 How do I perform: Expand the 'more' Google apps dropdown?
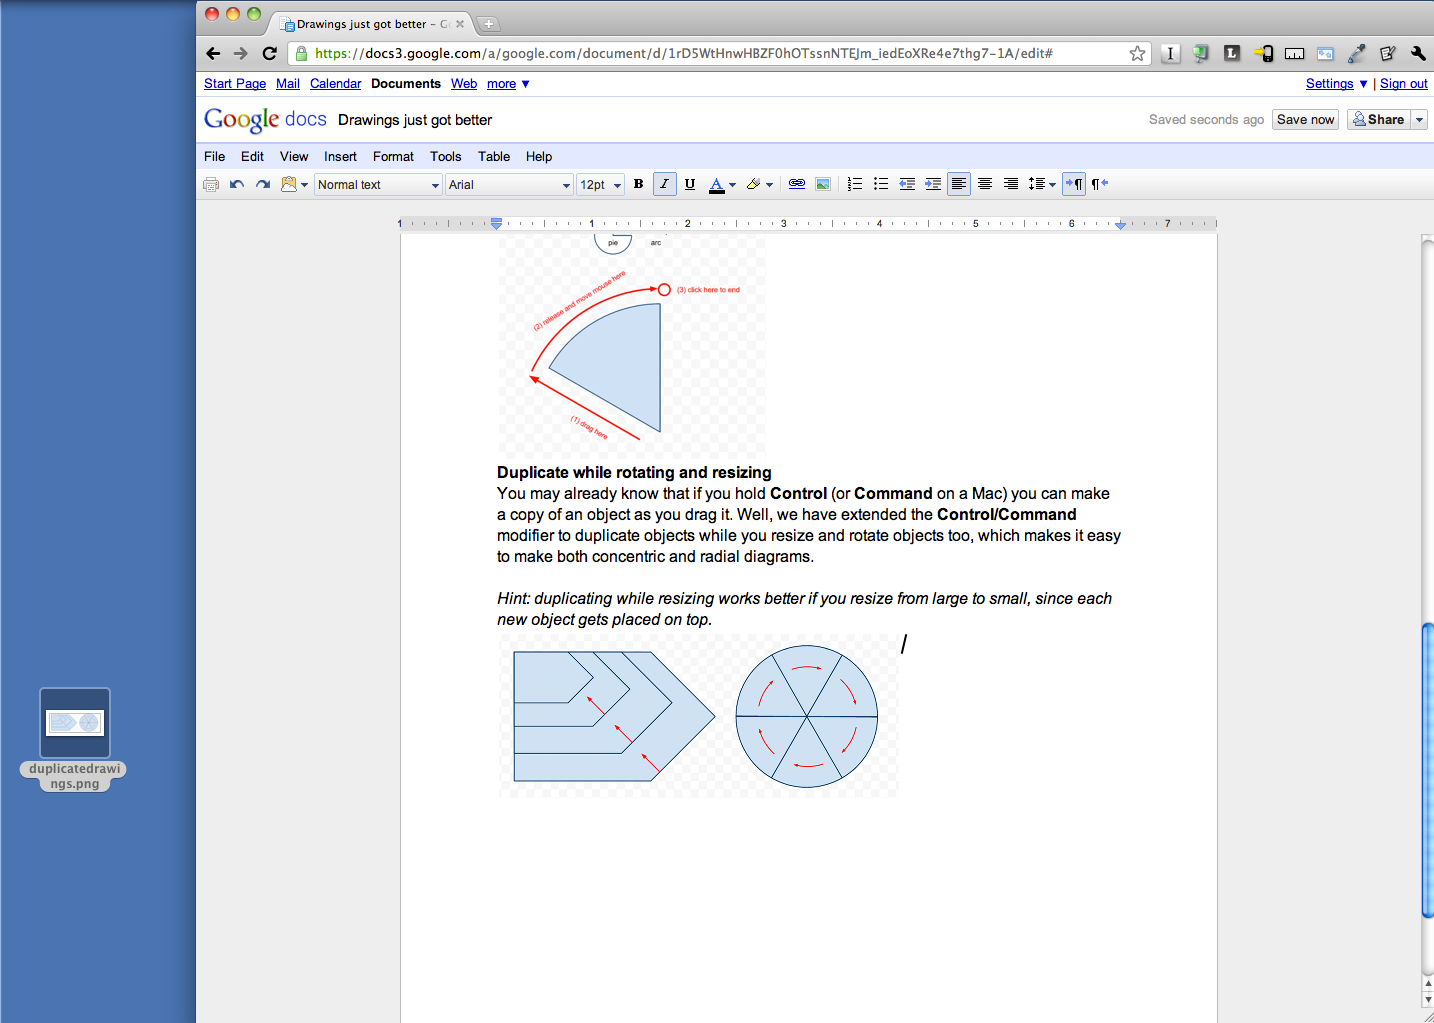[x=508, y=84]
